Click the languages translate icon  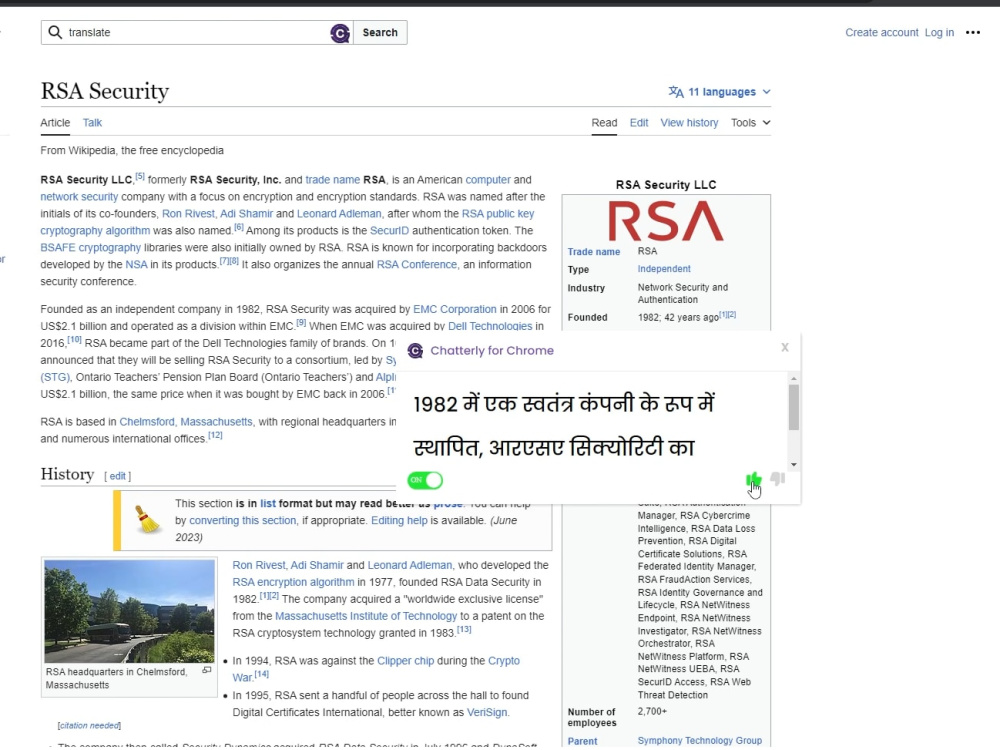click(675, 92)
